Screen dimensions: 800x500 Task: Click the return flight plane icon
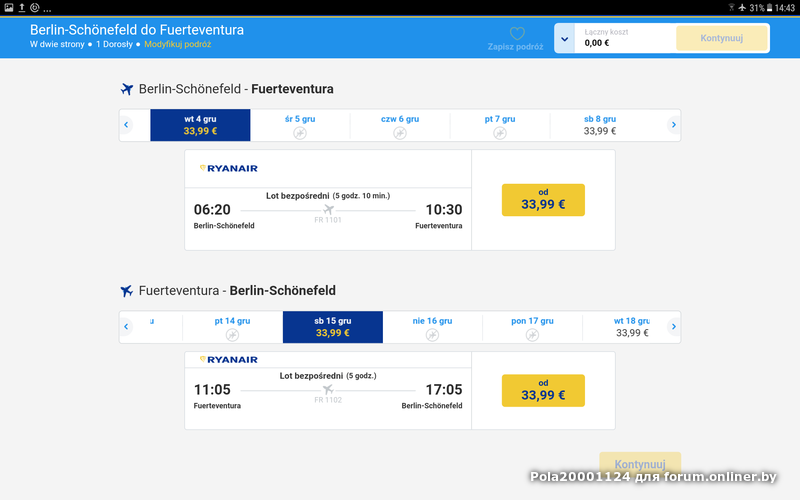327,389
